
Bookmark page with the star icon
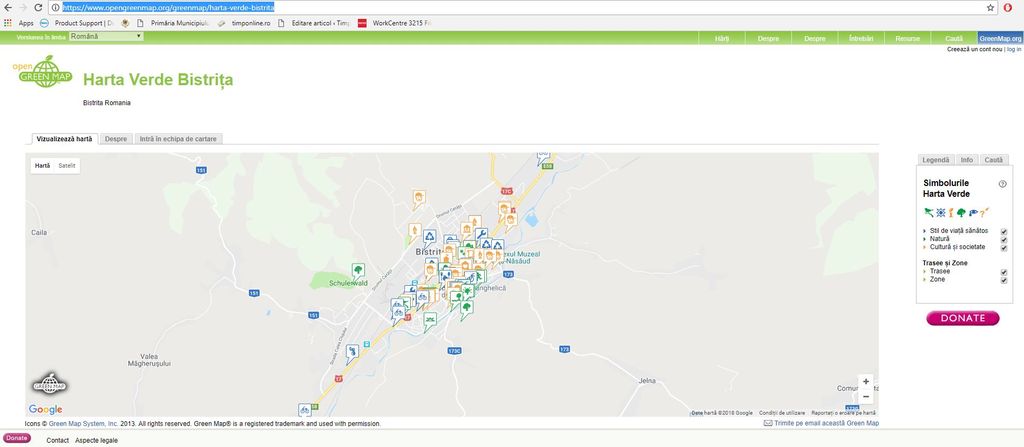click(x=990, y=7)
